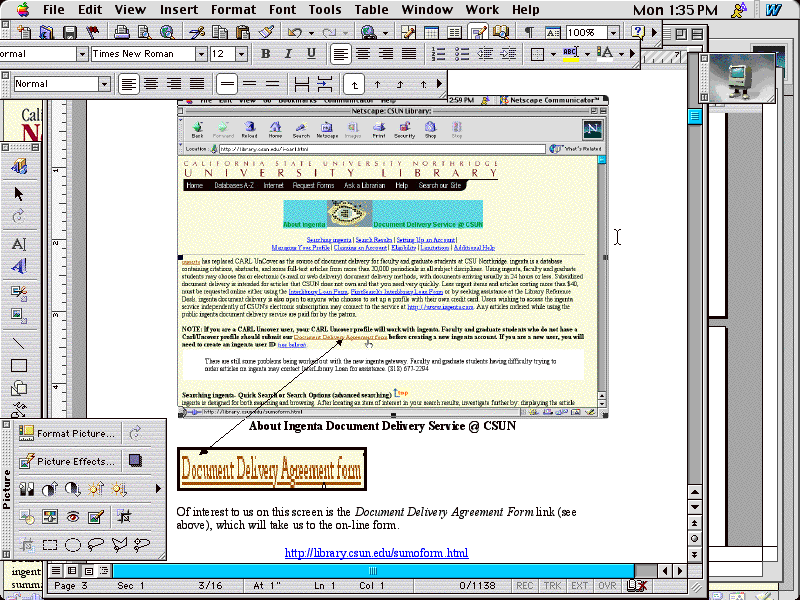
Task: Increase the paragraph indent
Action: [508, 54]
